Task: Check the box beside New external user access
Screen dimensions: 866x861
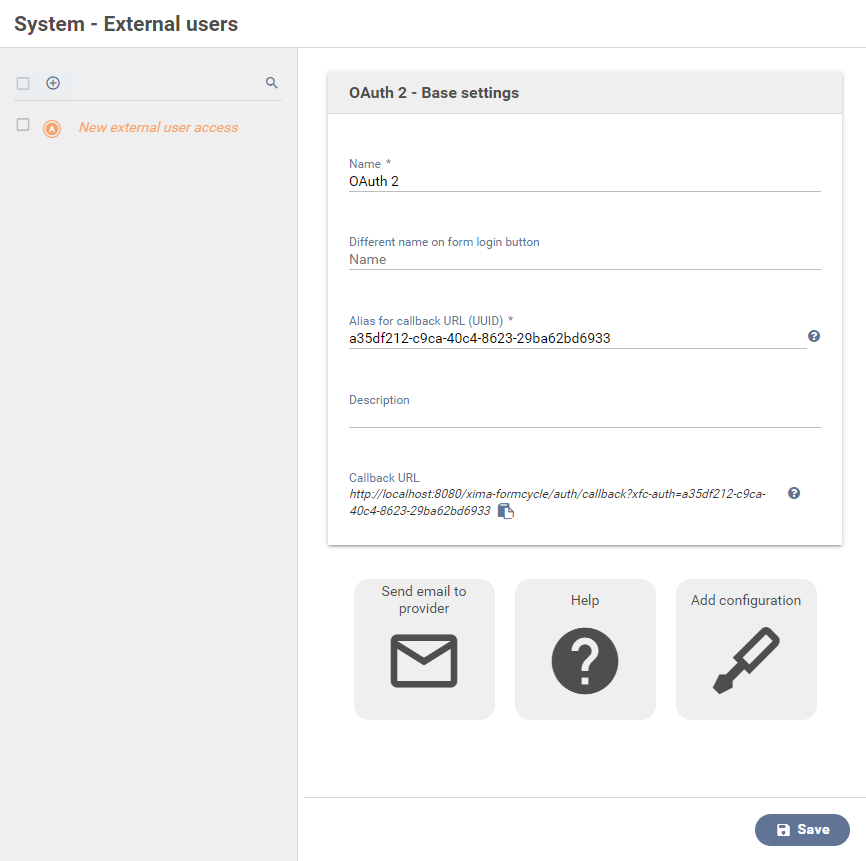Action: 23,125
